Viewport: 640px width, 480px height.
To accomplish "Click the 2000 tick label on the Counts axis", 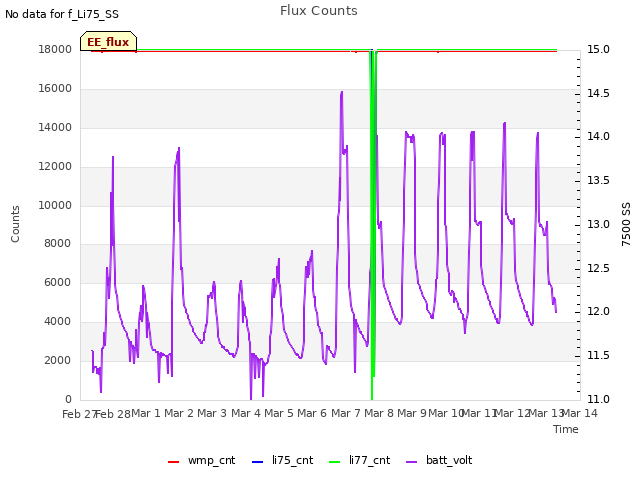I will click(58, 360).
